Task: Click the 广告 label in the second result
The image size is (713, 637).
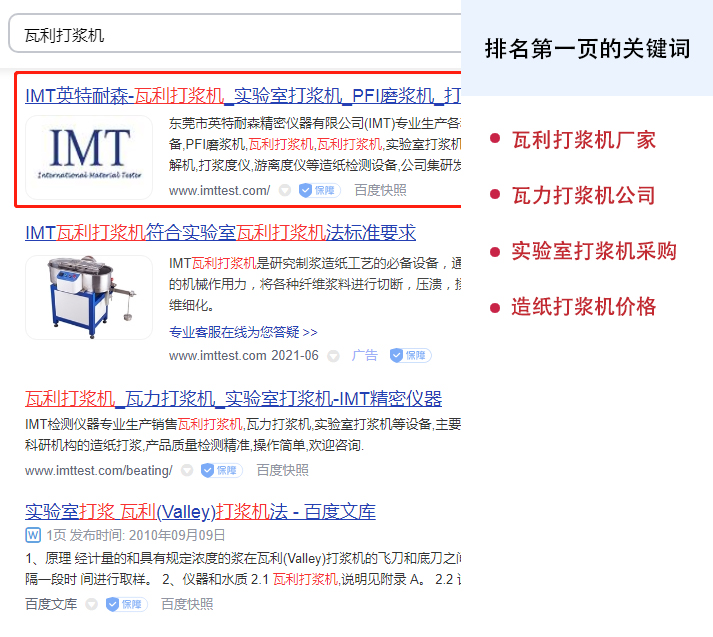Action: point(366,355)
